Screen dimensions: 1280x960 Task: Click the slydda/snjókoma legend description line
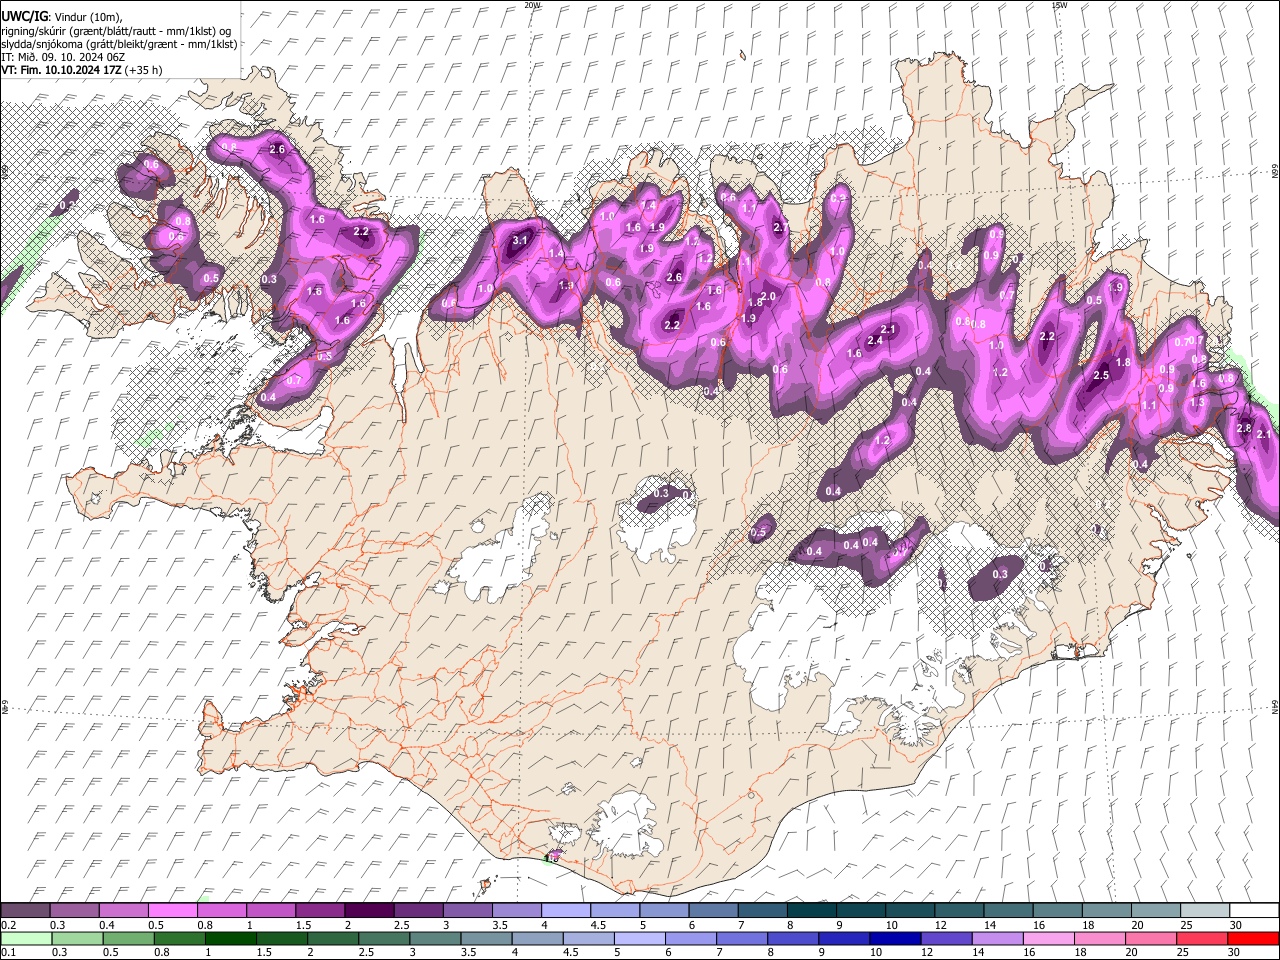119,44
